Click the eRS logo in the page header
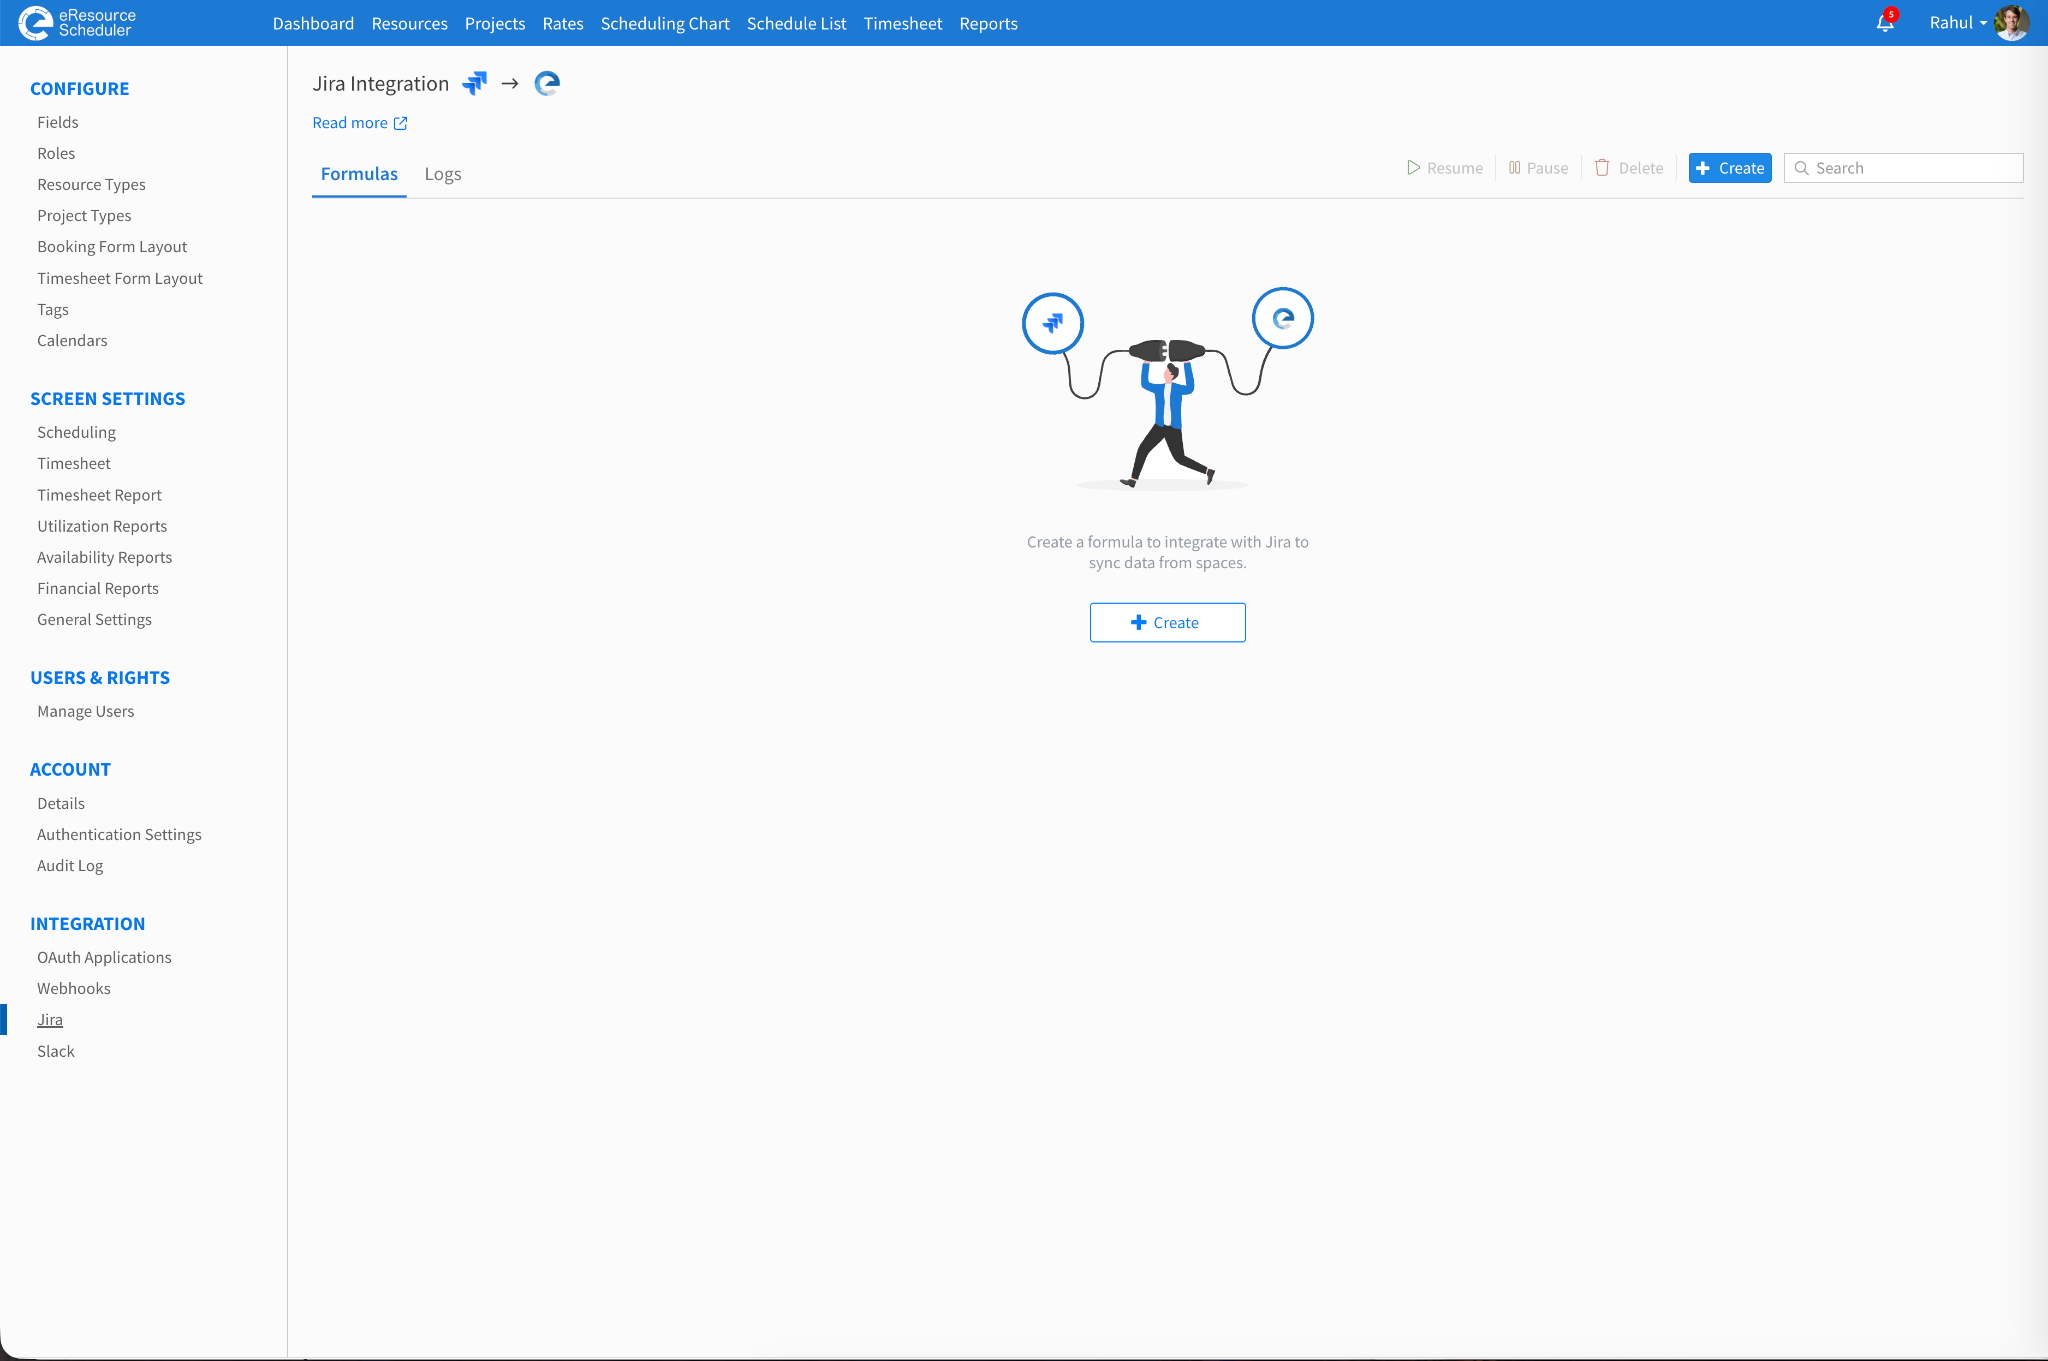Image resolution: width=2048 pixels, height=1361 pixels. 547,84
